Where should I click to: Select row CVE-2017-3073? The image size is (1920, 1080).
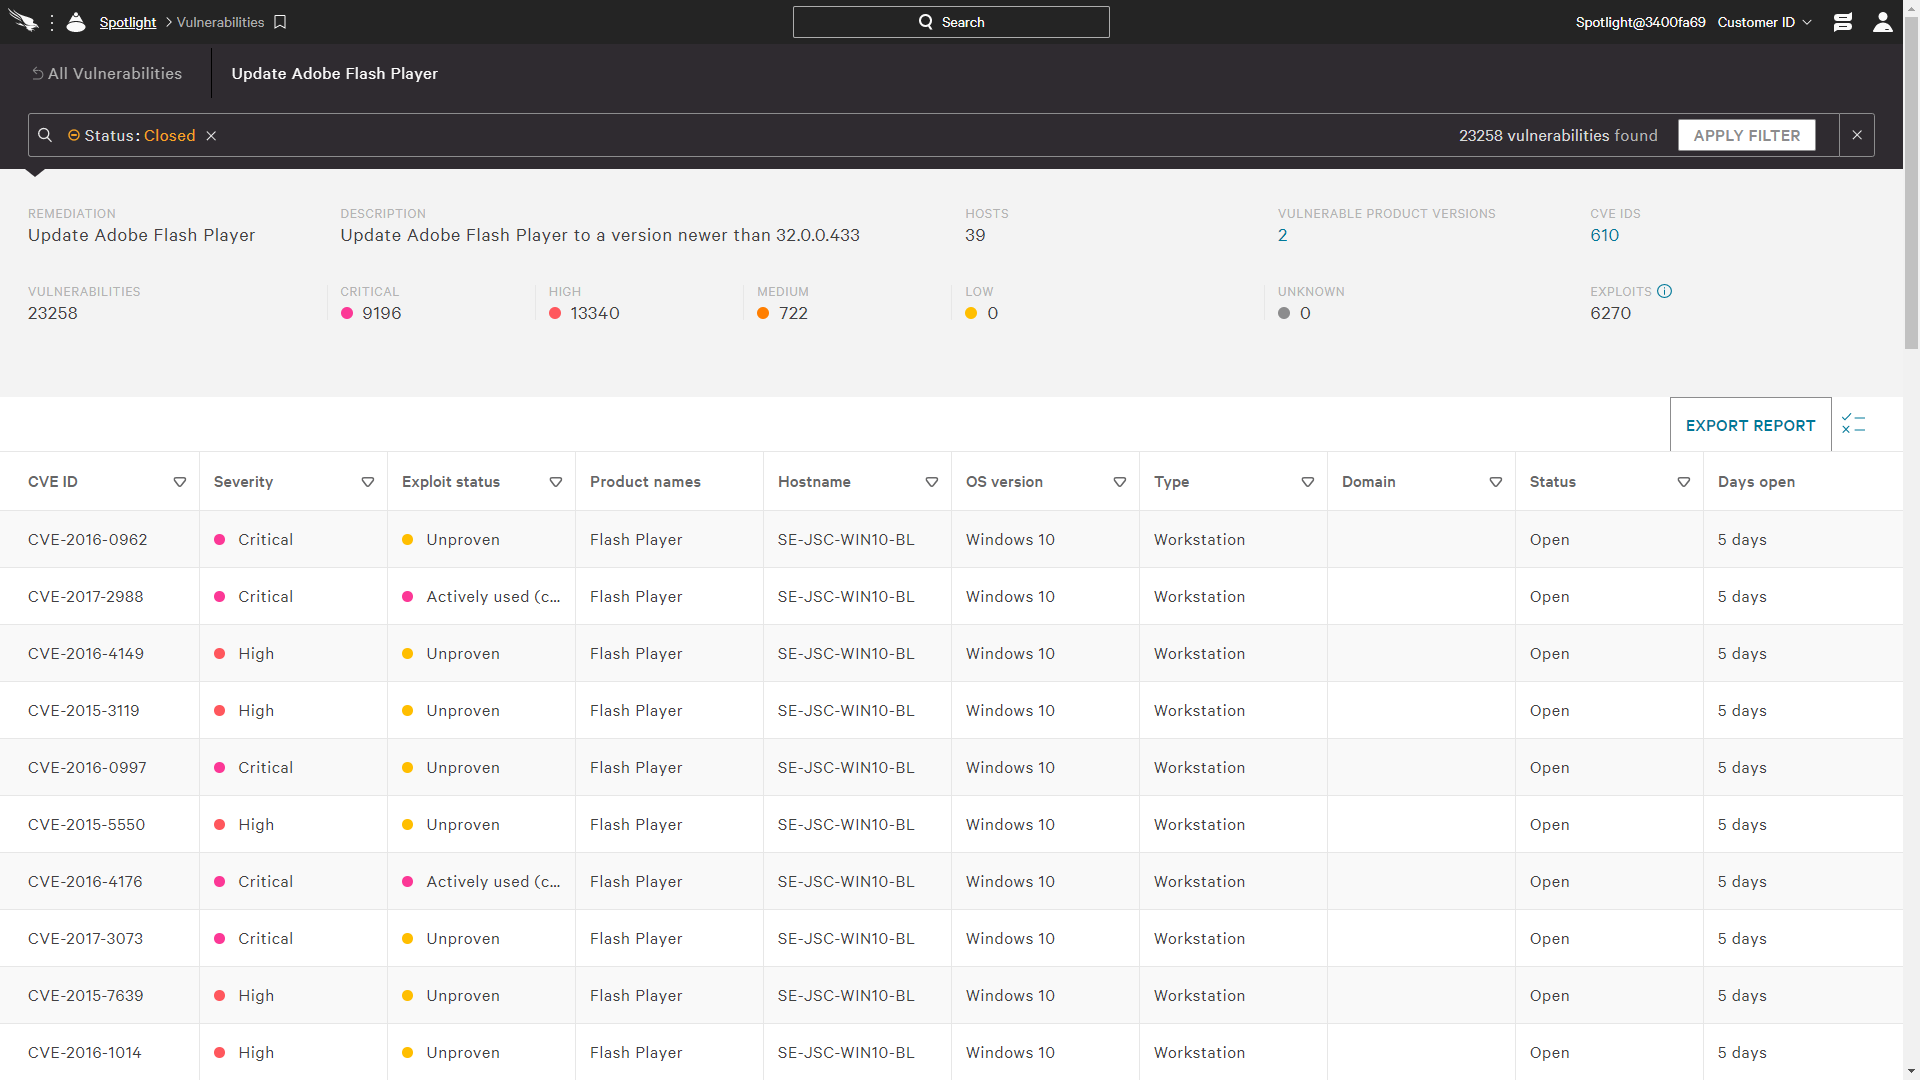951,938
